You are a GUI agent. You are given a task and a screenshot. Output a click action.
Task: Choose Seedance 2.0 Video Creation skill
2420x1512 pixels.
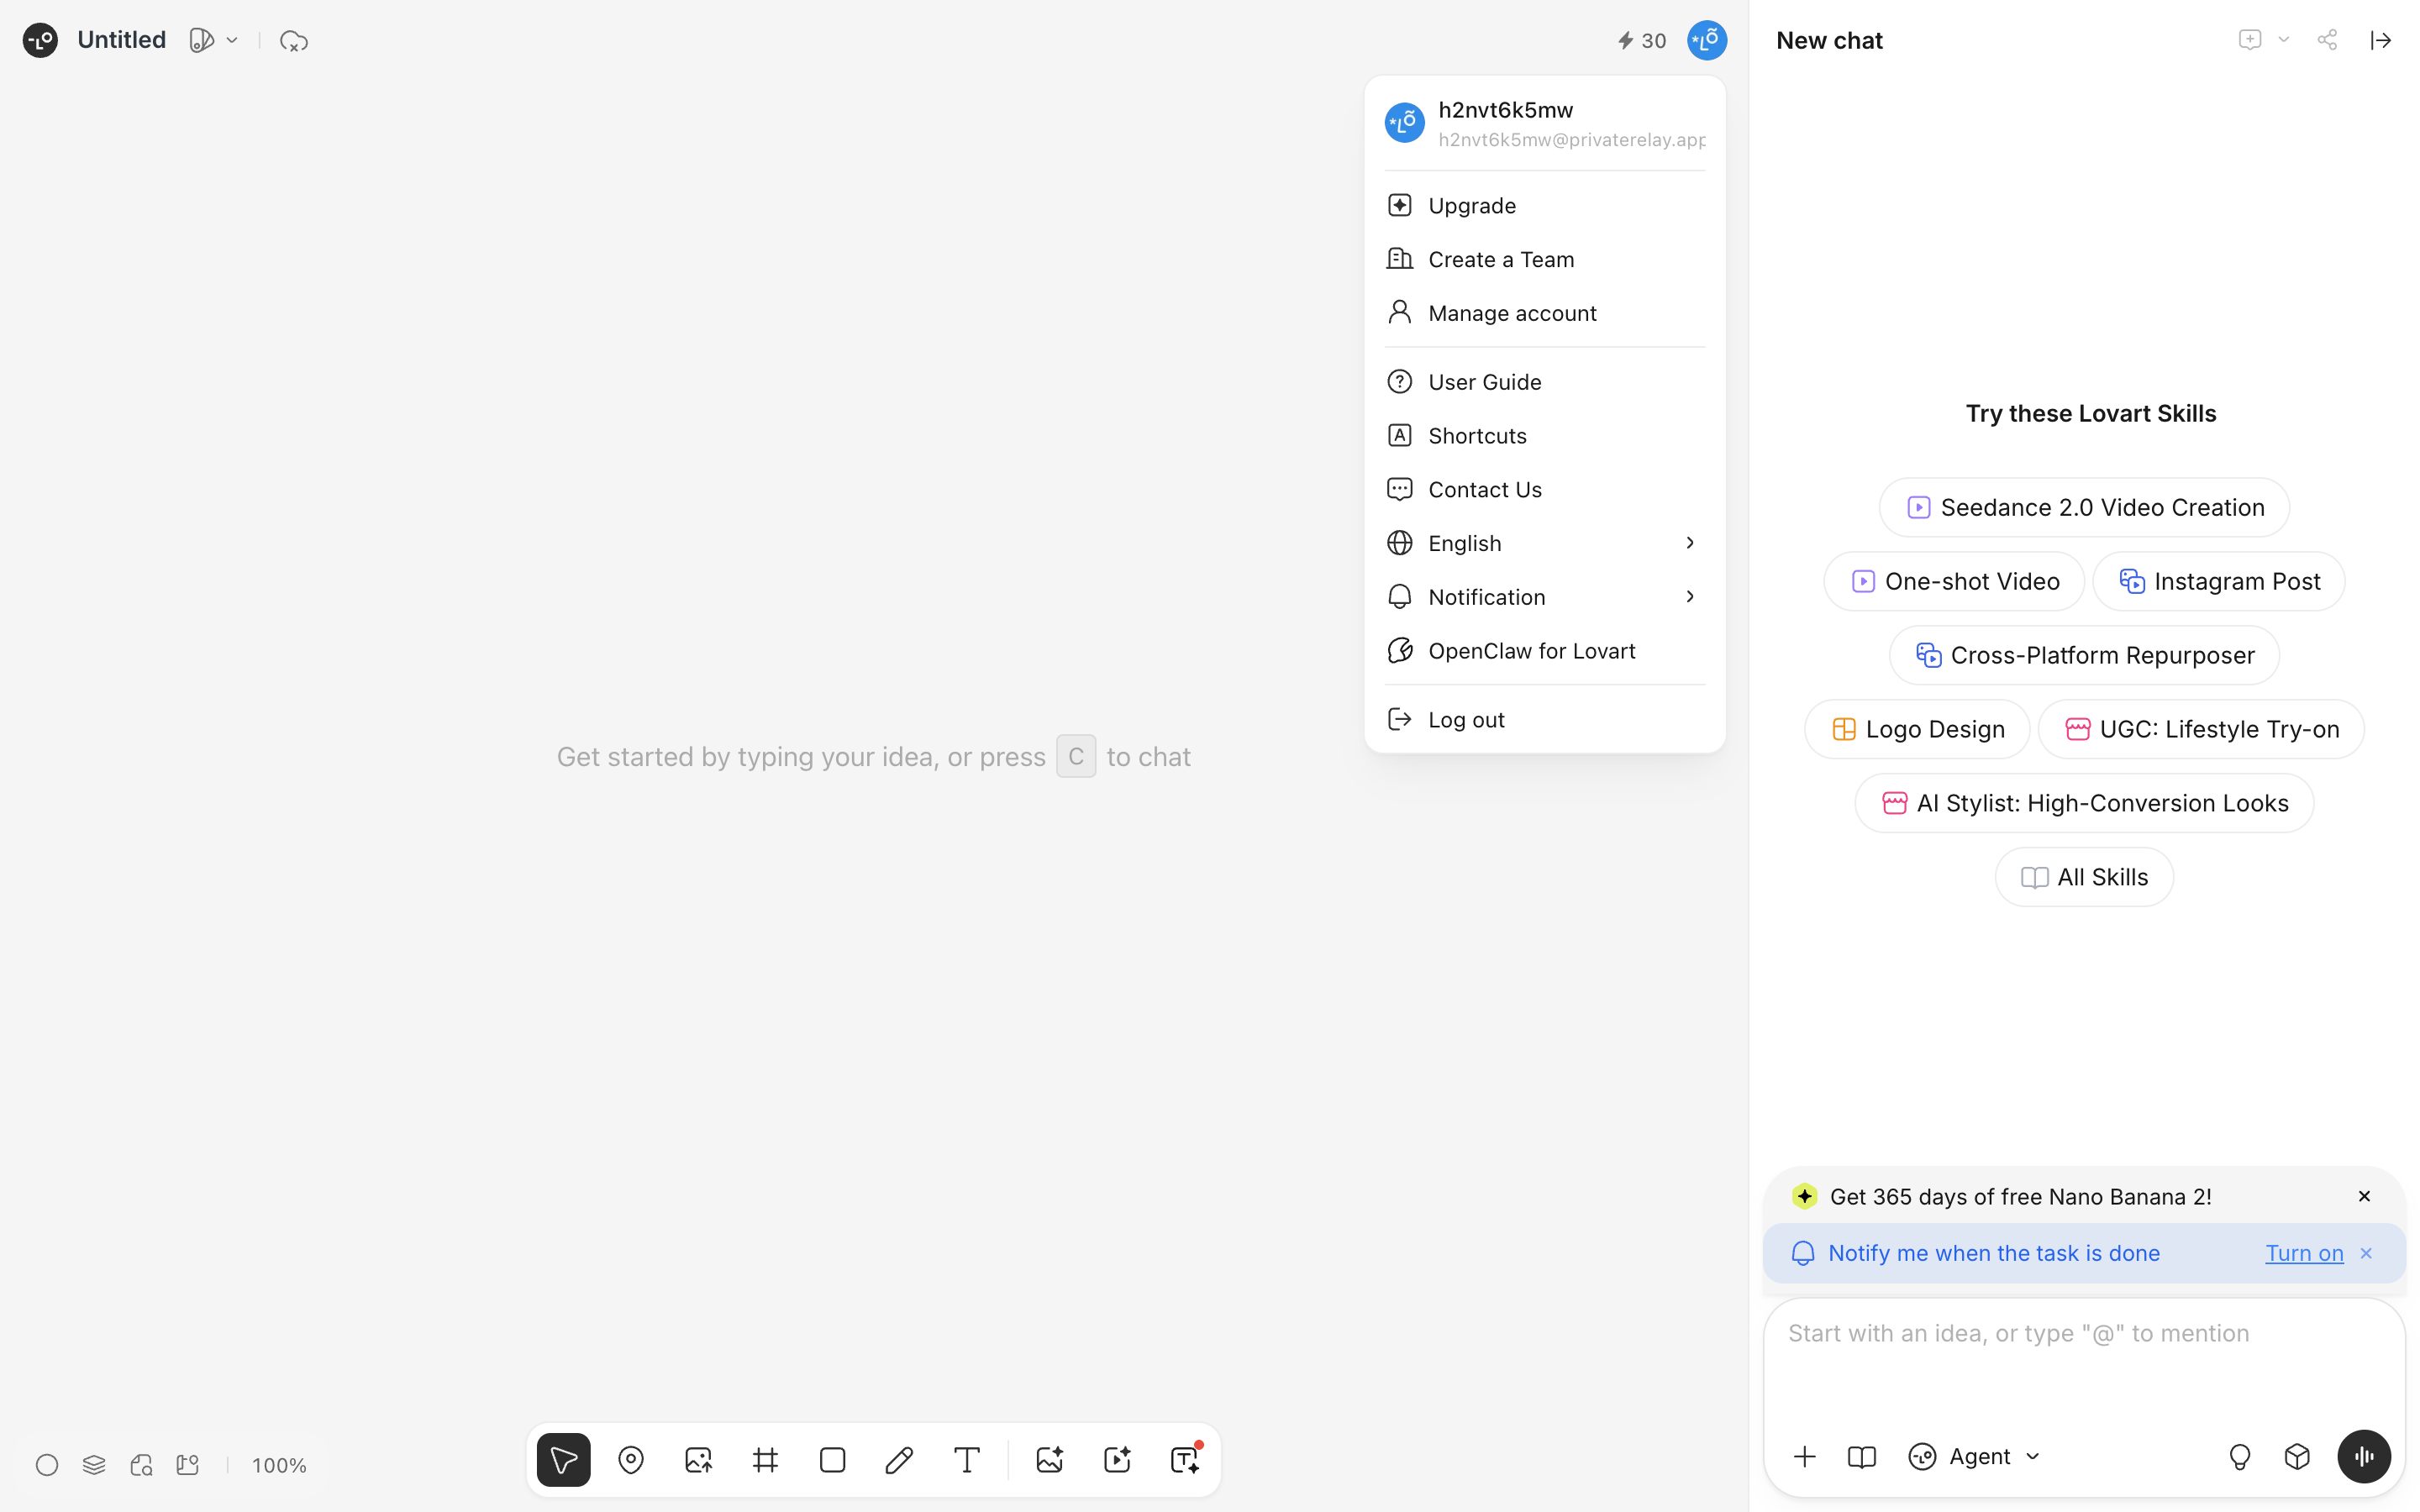2084,507
